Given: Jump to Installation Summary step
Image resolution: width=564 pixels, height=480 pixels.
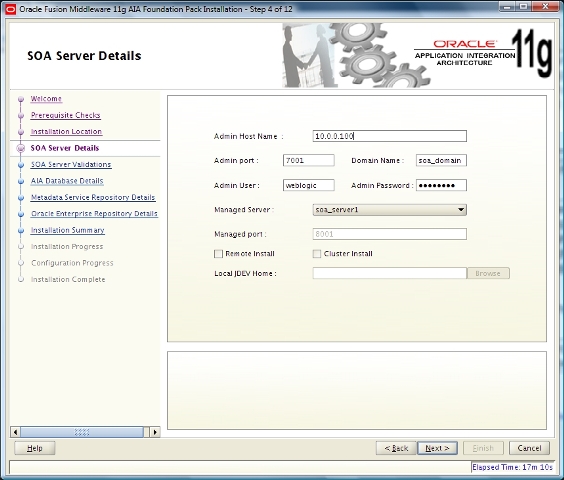Looking at the screenshot, I should tap(68, 230).
